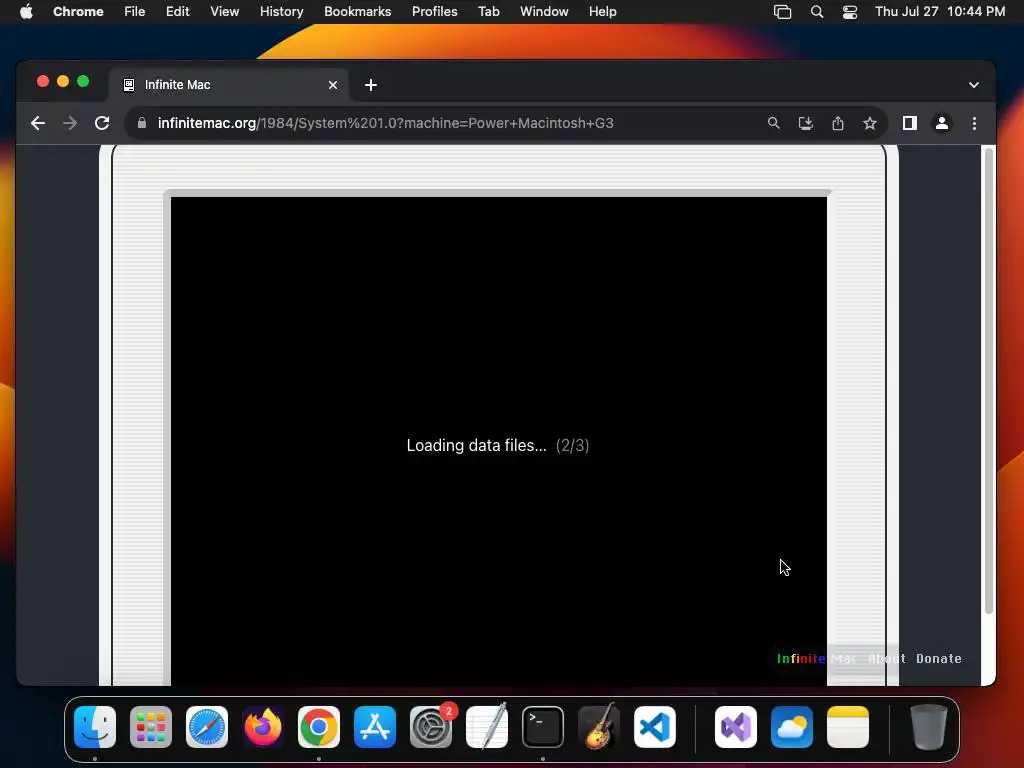Launch Safari from the Dock
This screenshot has width=1024, height=768.
point(207,727)
